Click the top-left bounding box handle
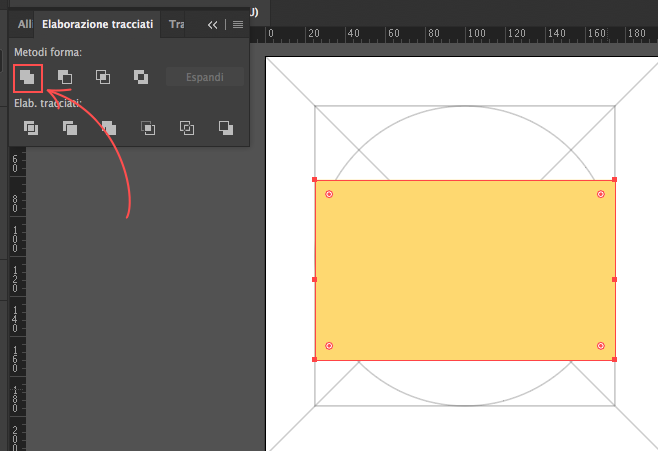The height and width of the screenshot is (451, 658). click(315, 180)
